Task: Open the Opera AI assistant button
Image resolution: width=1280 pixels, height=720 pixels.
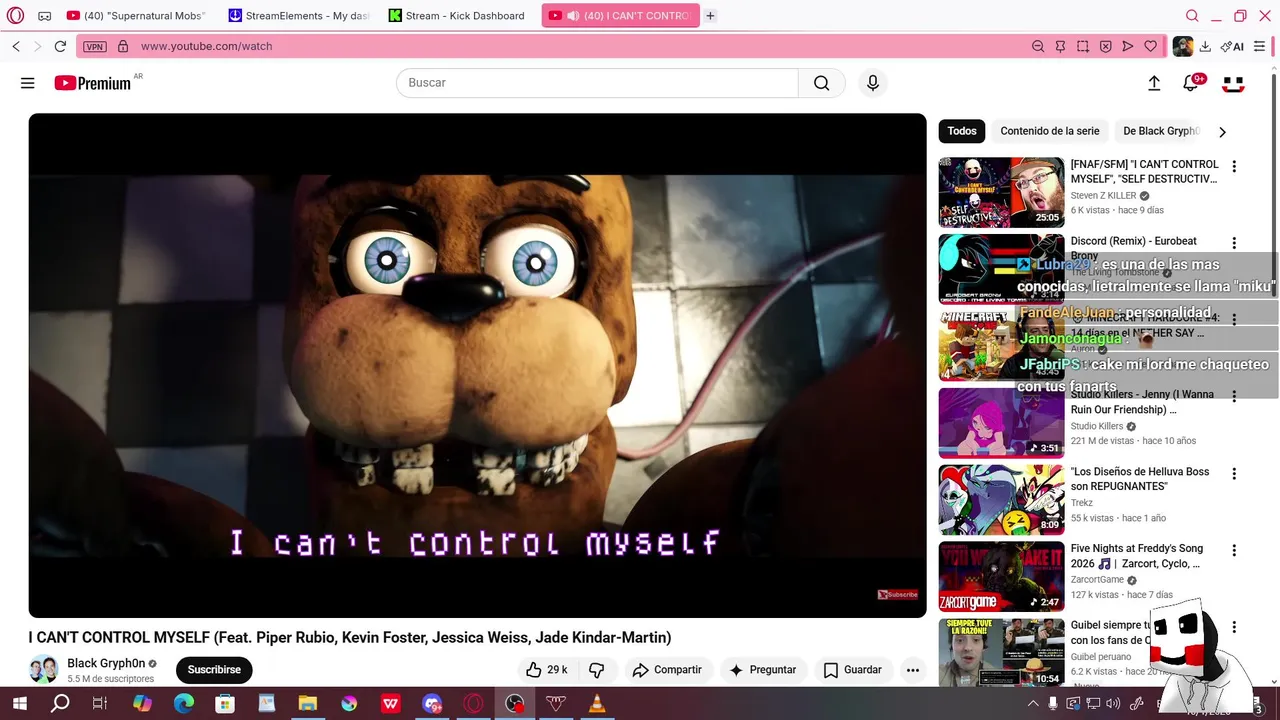Action: coord(1232,46)
